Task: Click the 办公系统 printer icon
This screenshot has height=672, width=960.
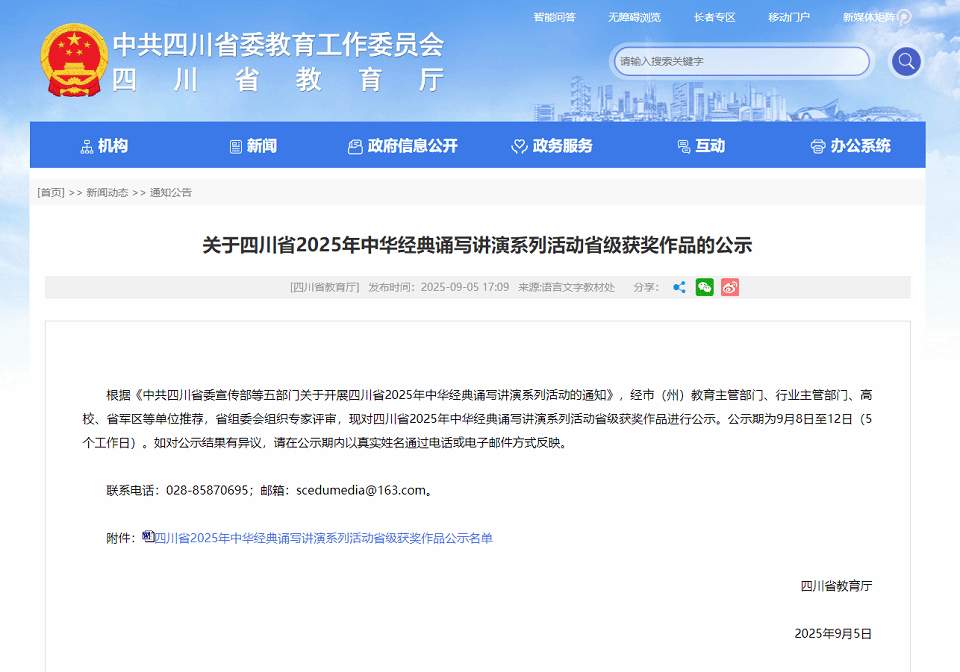Action: tap(818, 146)
